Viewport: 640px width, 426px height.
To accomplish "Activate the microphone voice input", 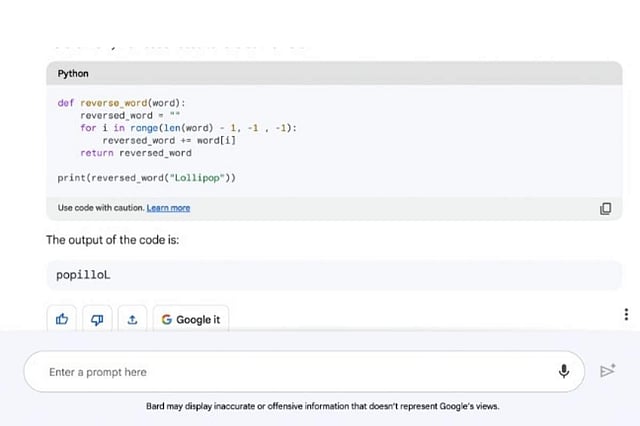I will tap(564, 371).
